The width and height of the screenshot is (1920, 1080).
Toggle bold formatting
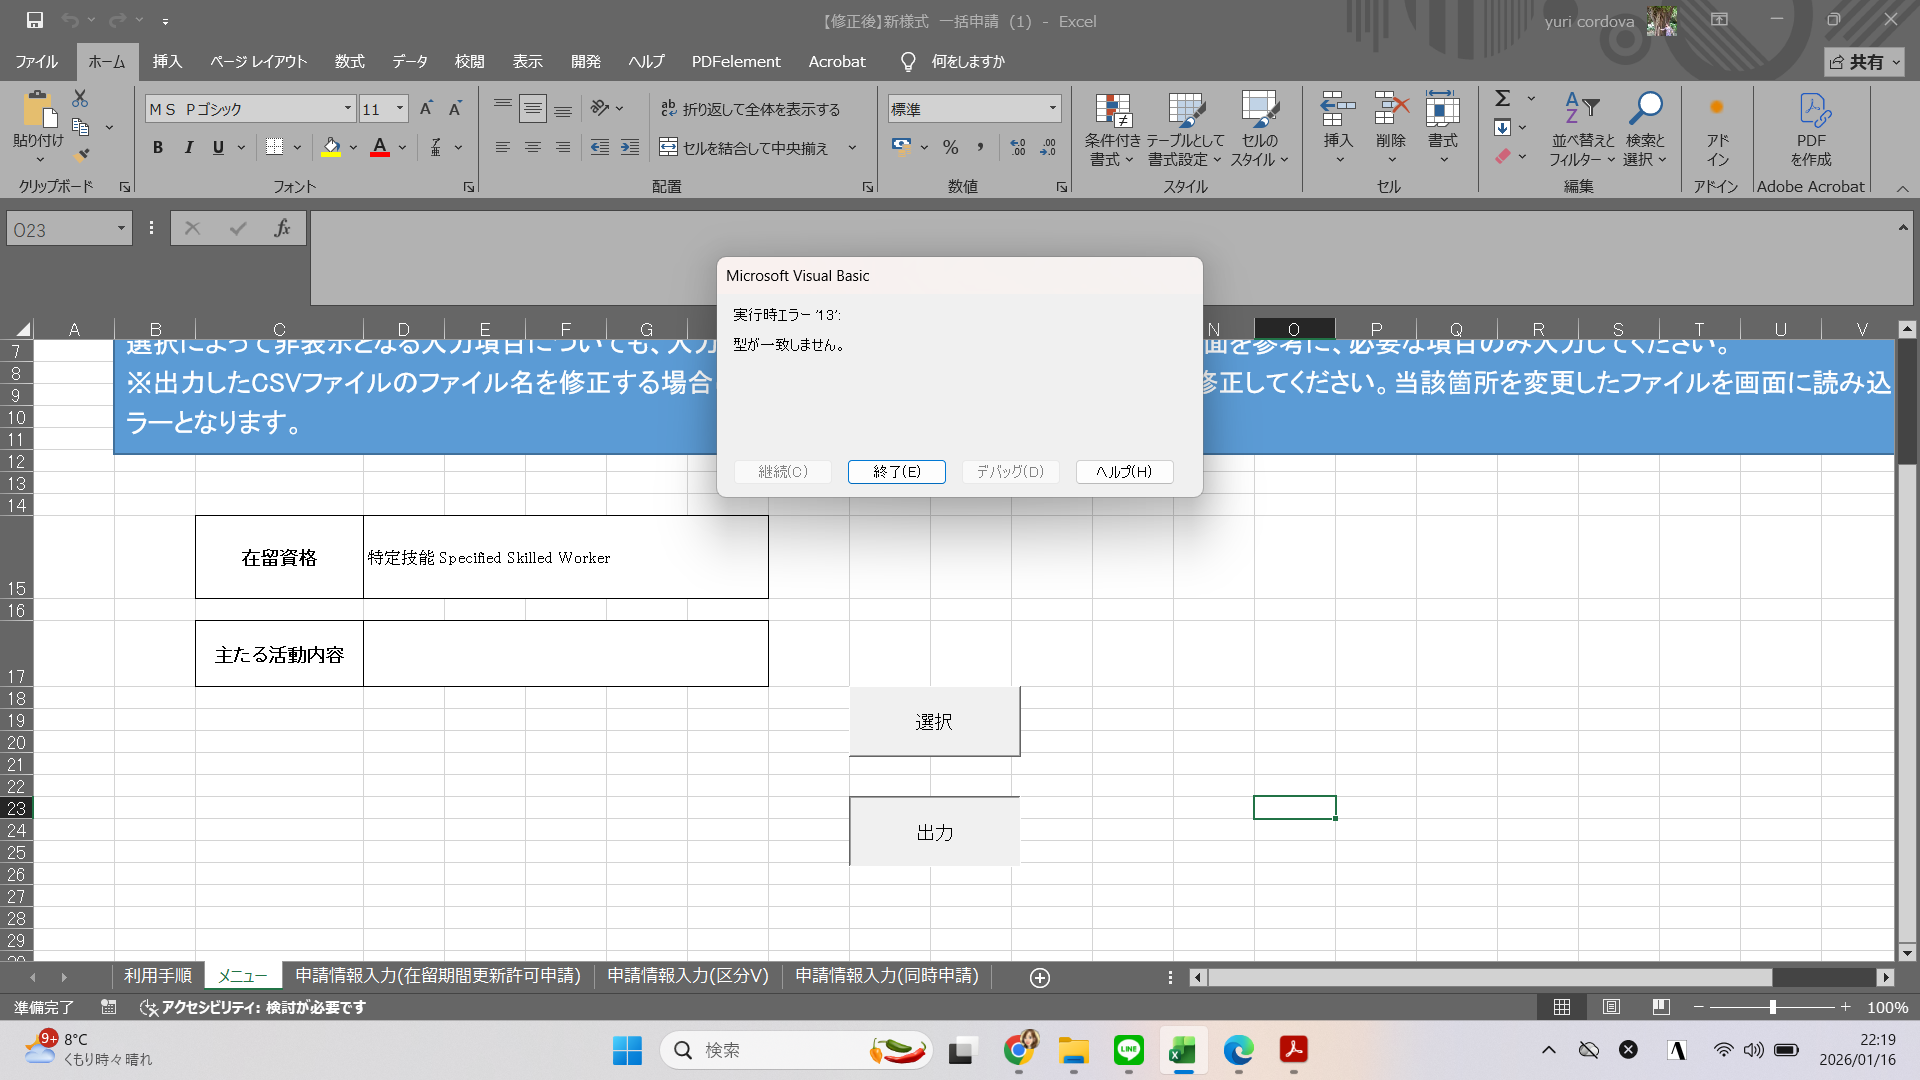coord(158,148)
